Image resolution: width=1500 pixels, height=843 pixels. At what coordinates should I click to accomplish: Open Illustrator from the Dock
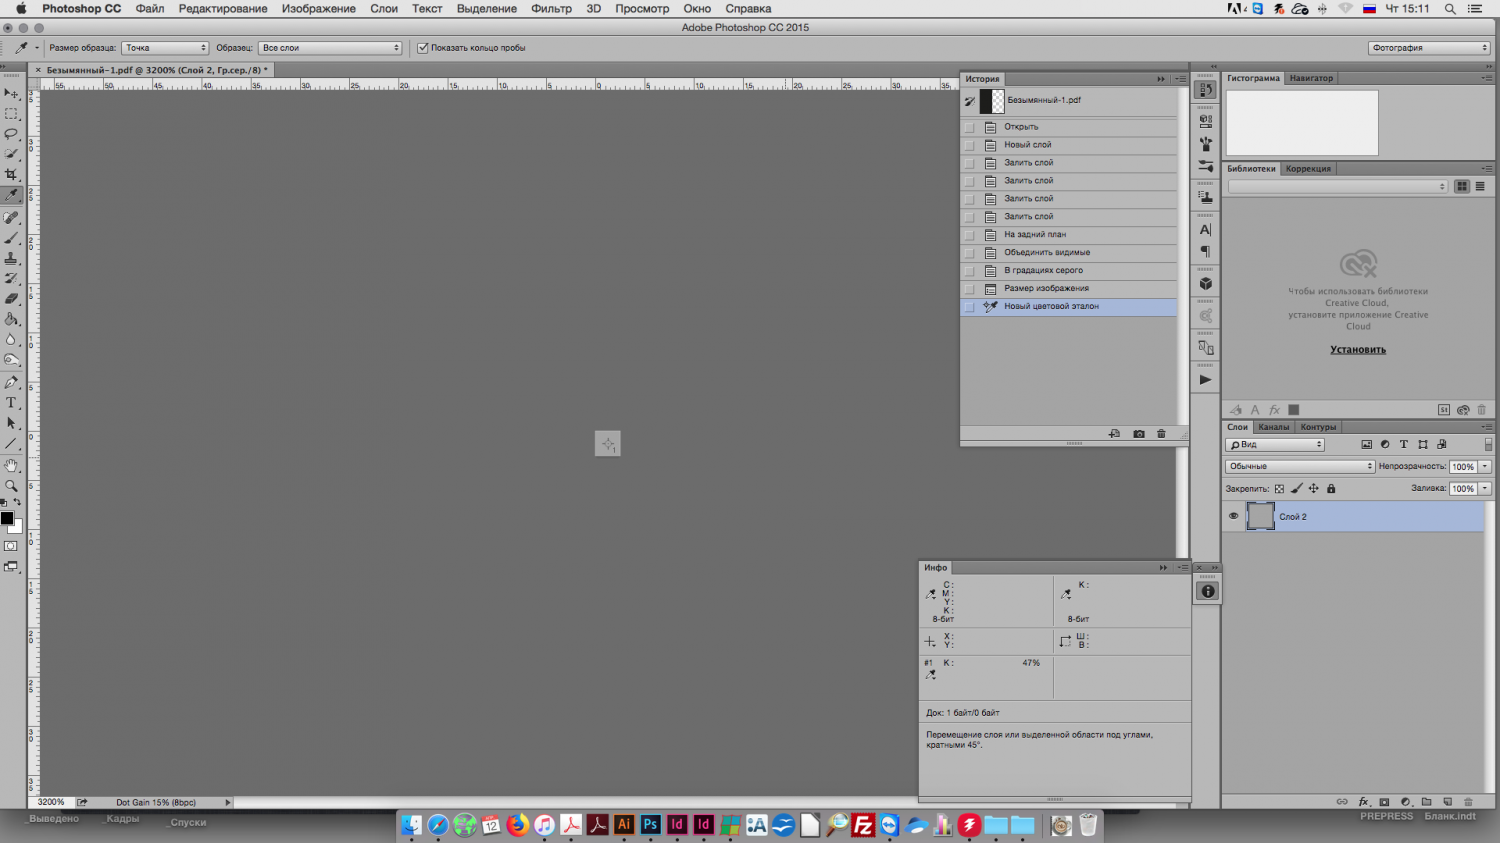click(624, 825)
